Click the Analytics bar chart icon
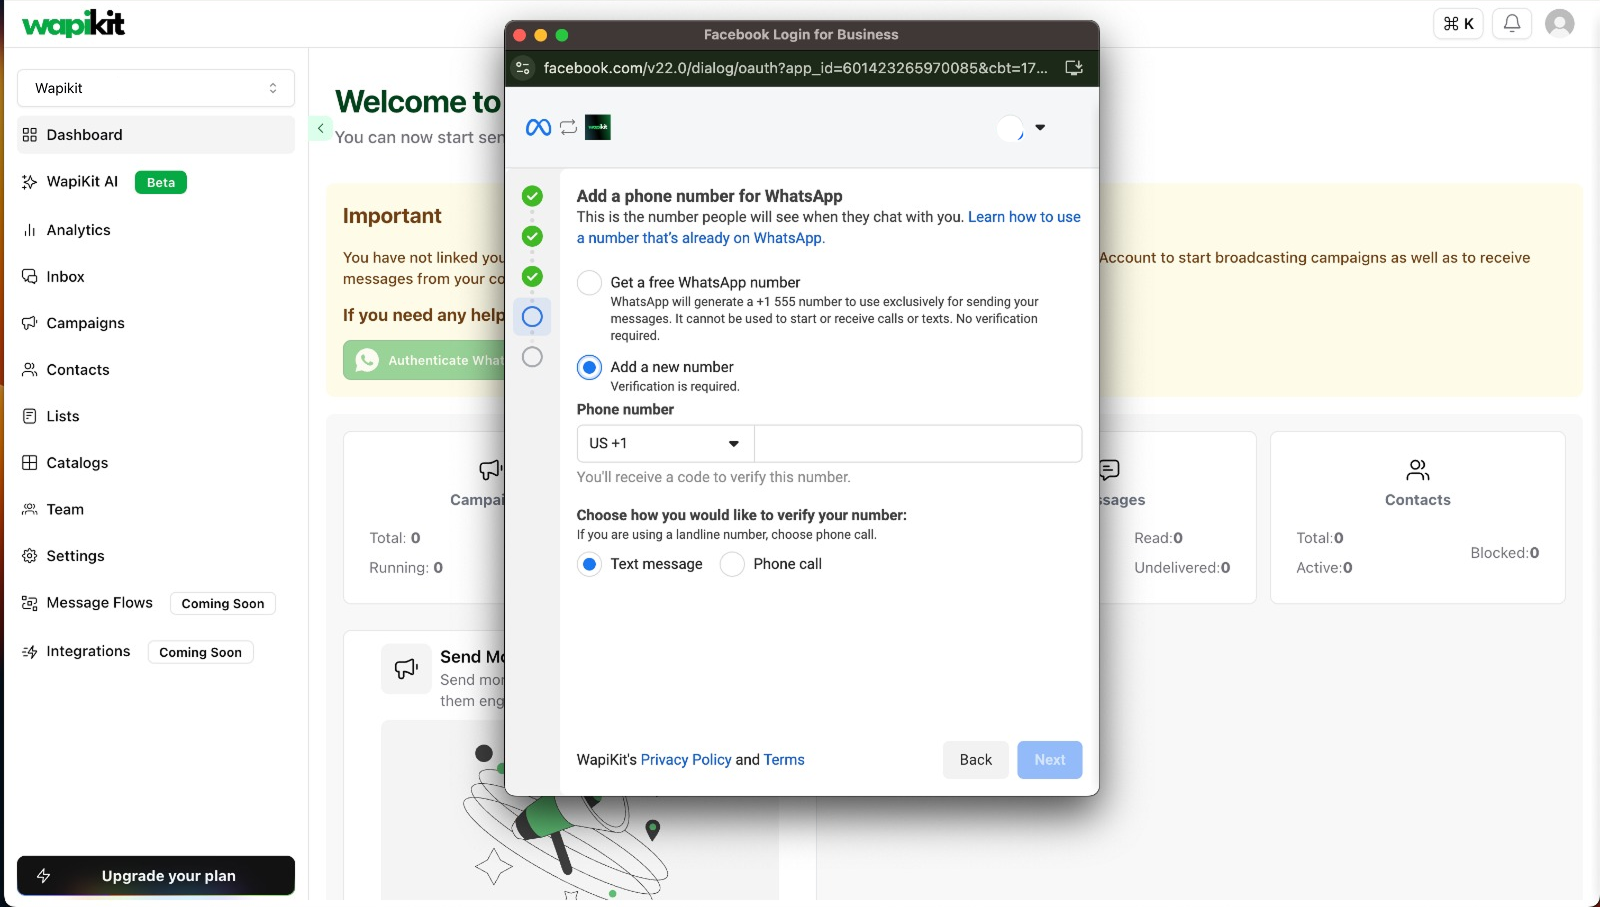This screenshot has width=1600, height=907. coord(30,230)
